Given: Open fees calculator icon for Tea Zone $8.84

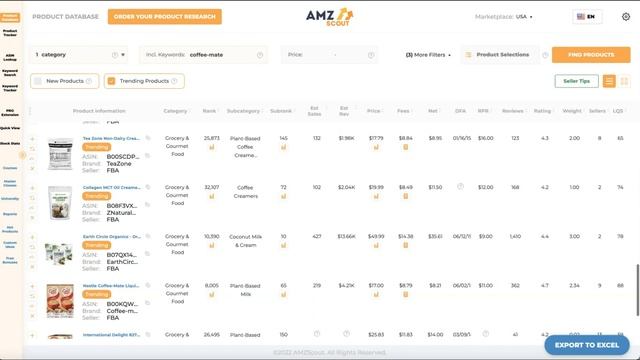Looking at the screenshot, I should click(405, 147).
